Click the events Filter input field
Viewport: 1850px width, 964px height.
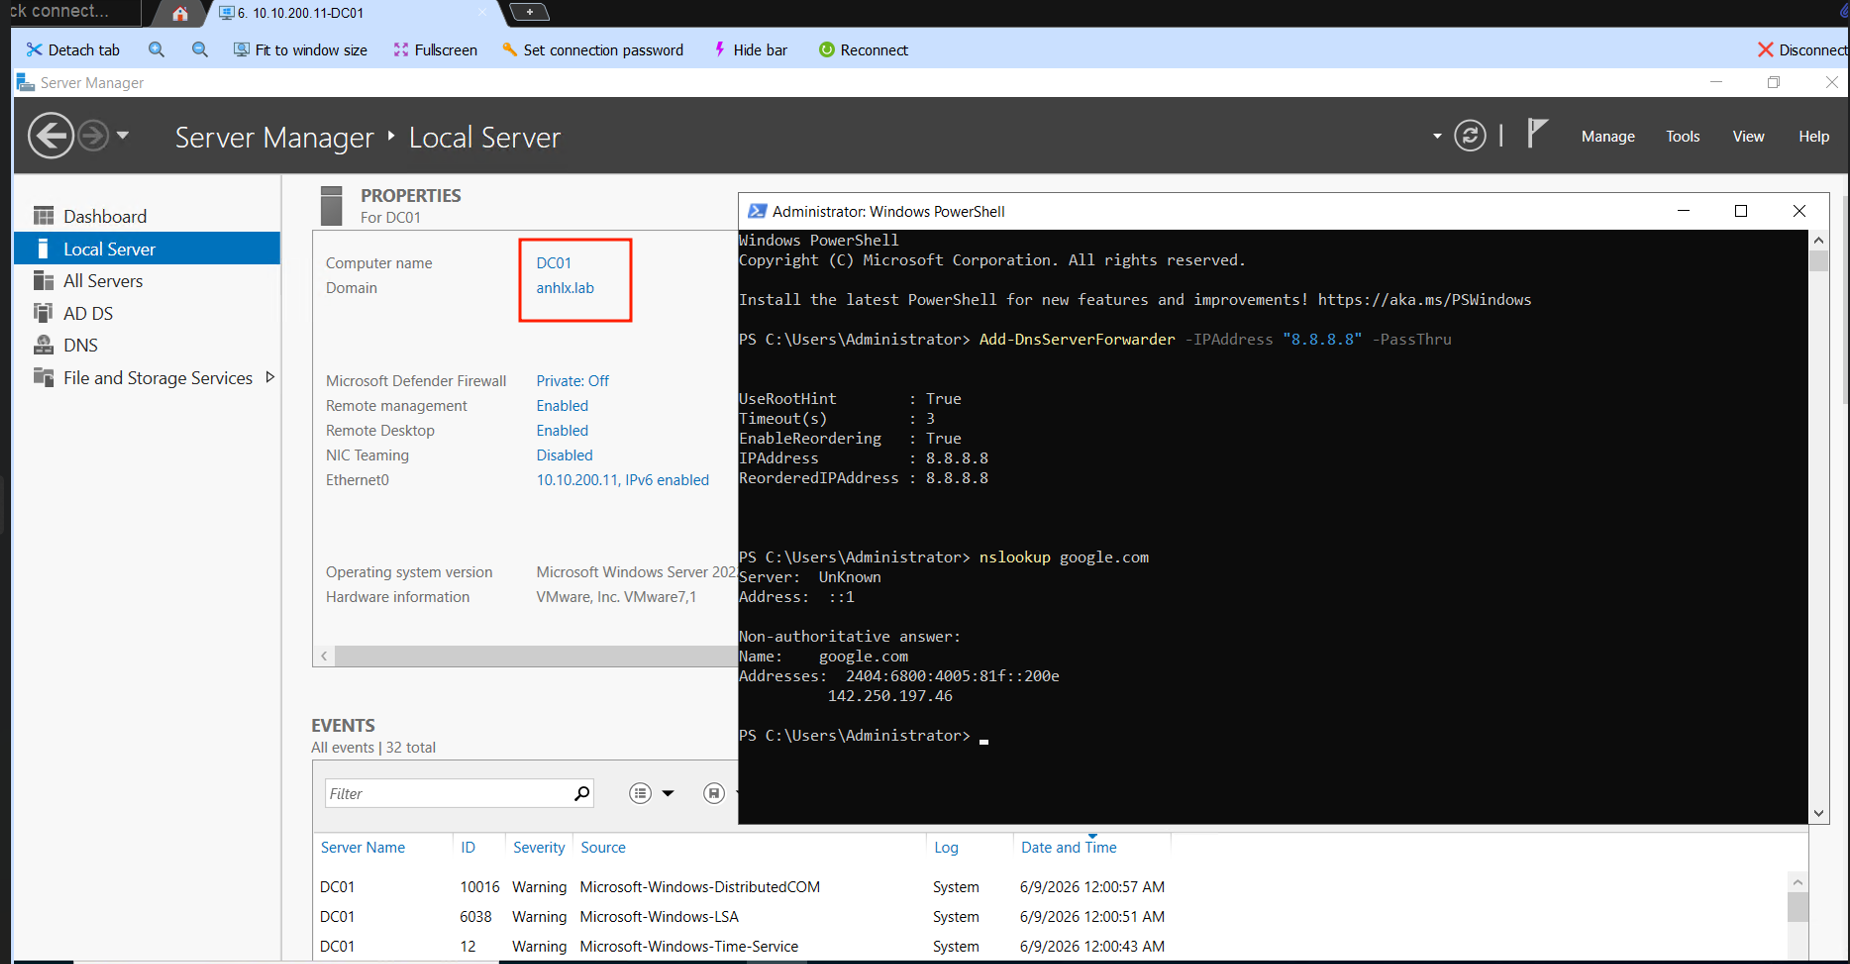click(447, 793)
